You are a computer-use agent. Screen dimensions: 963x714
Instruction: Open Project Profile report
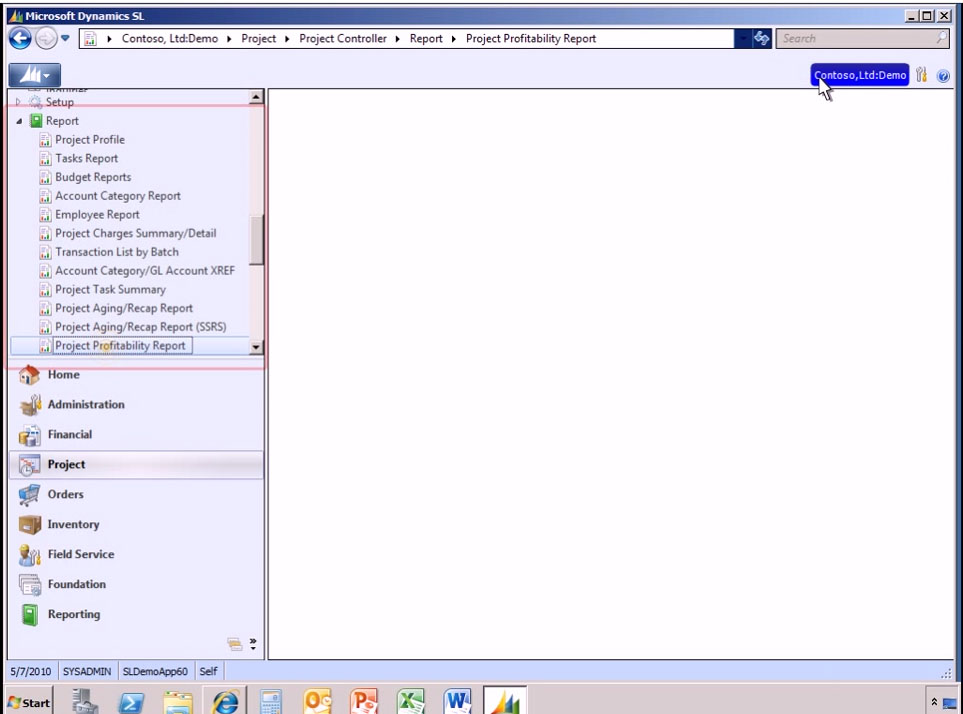click(x=90, y=140)
